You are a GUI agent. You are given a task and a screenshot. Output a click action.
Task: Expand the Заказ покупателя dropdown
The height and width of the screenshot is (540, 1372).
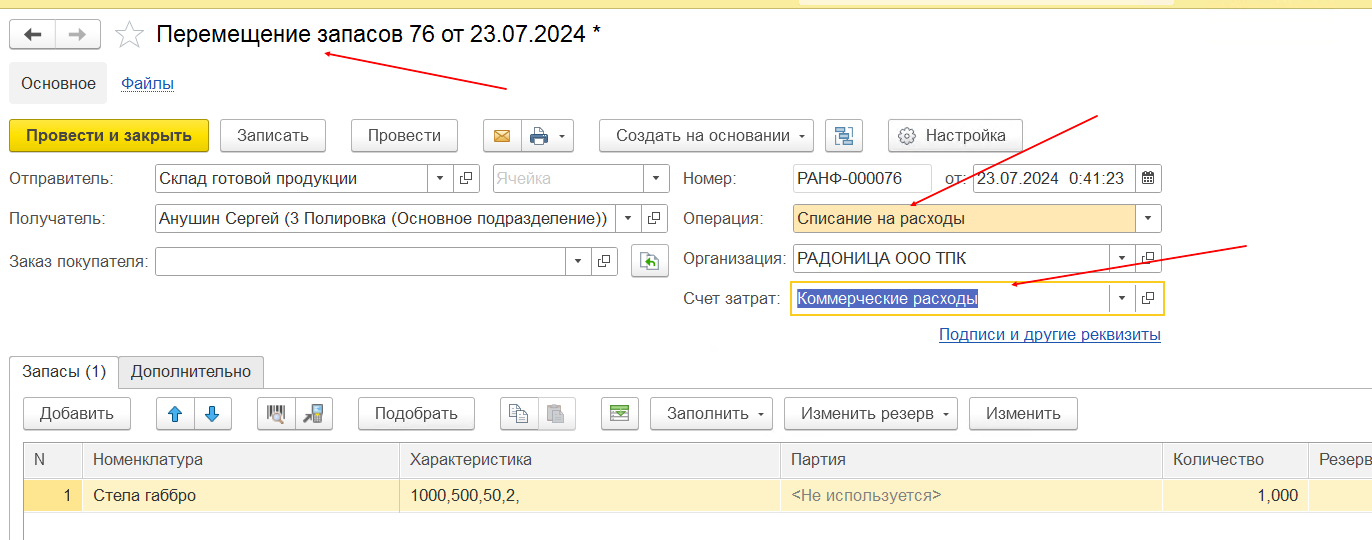tap(579, 262)
